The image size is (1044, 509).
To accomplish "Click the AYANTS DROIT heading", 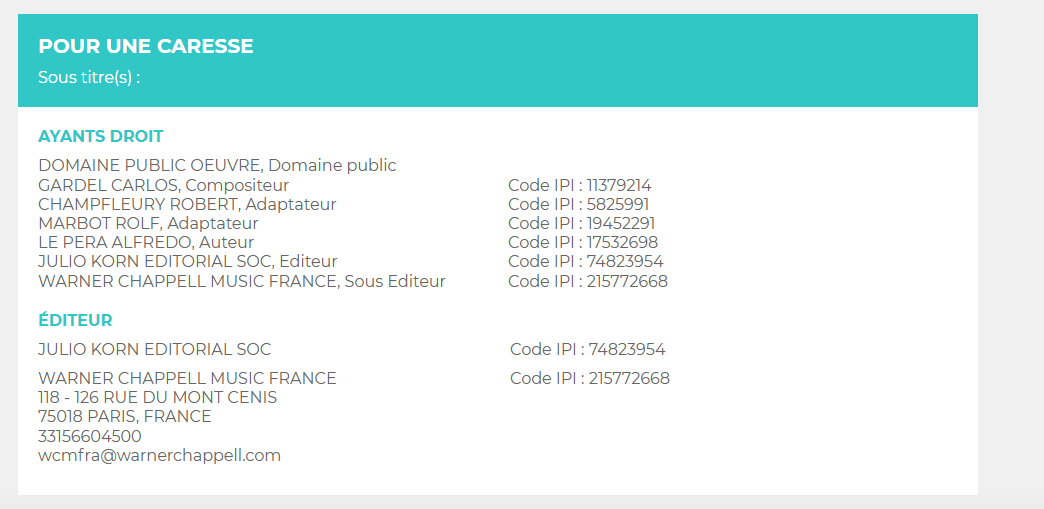I will coord(101,136).
